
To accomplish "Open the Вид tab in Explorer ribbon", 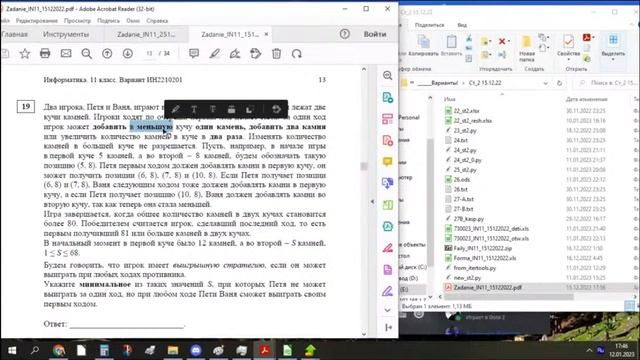I will pos(462,25).
